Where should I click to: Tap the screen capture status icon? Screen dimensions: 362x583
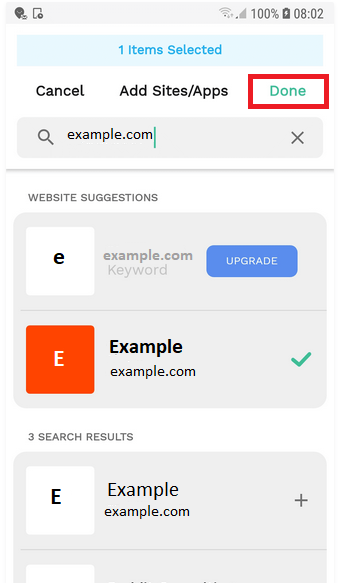coord(38,13)
